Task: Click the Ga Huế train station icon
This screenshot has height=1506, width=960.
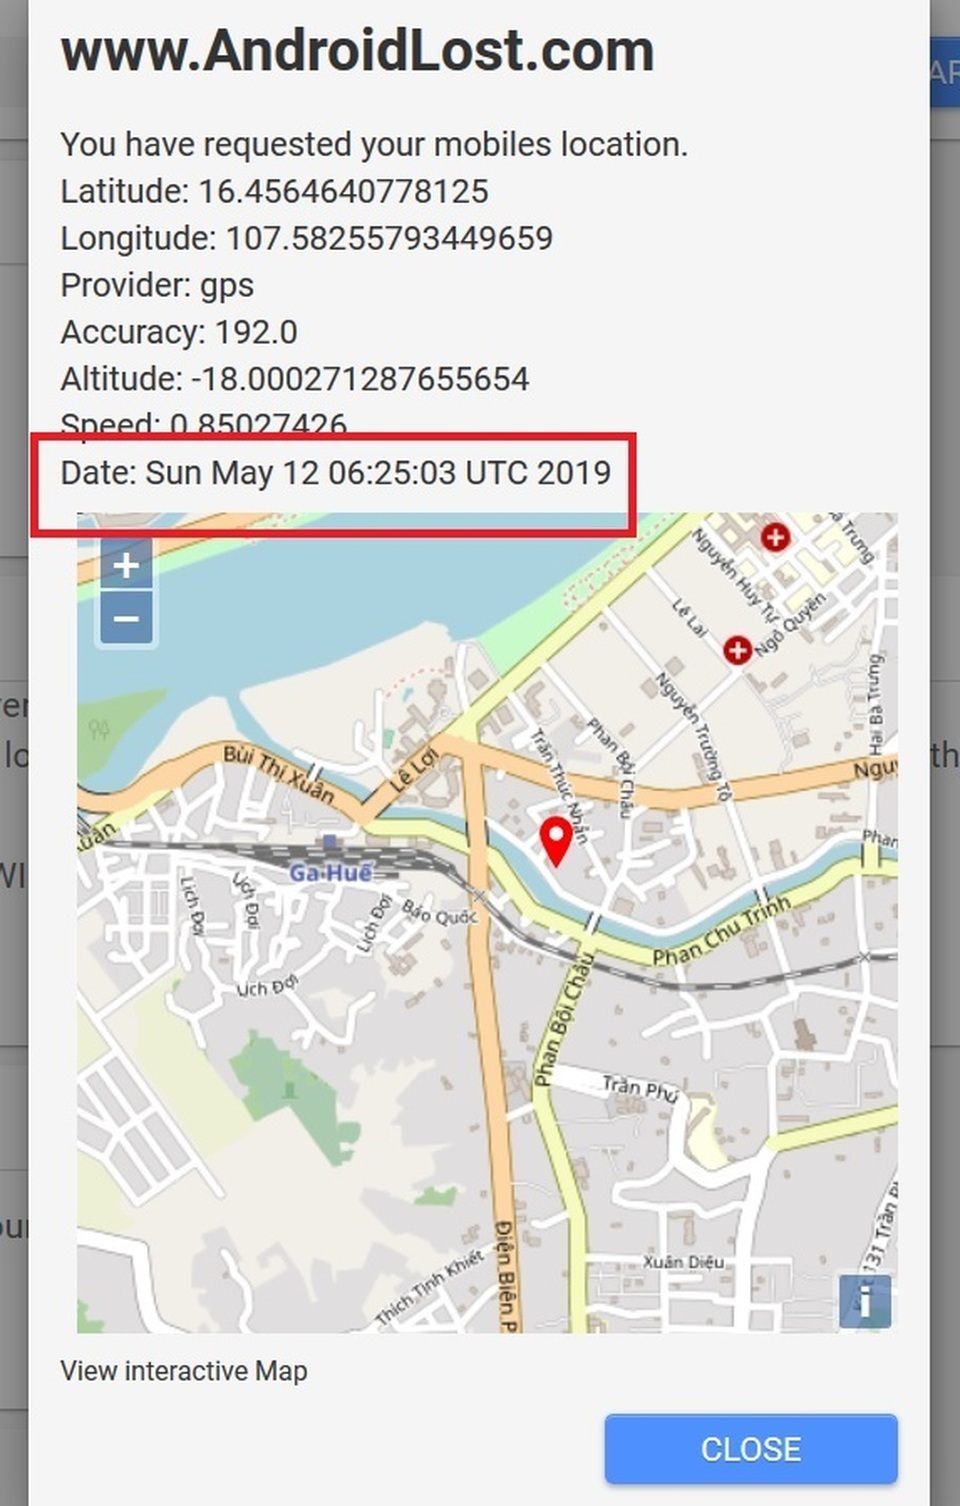Action: pyautogui.click(x=330, y=843)
